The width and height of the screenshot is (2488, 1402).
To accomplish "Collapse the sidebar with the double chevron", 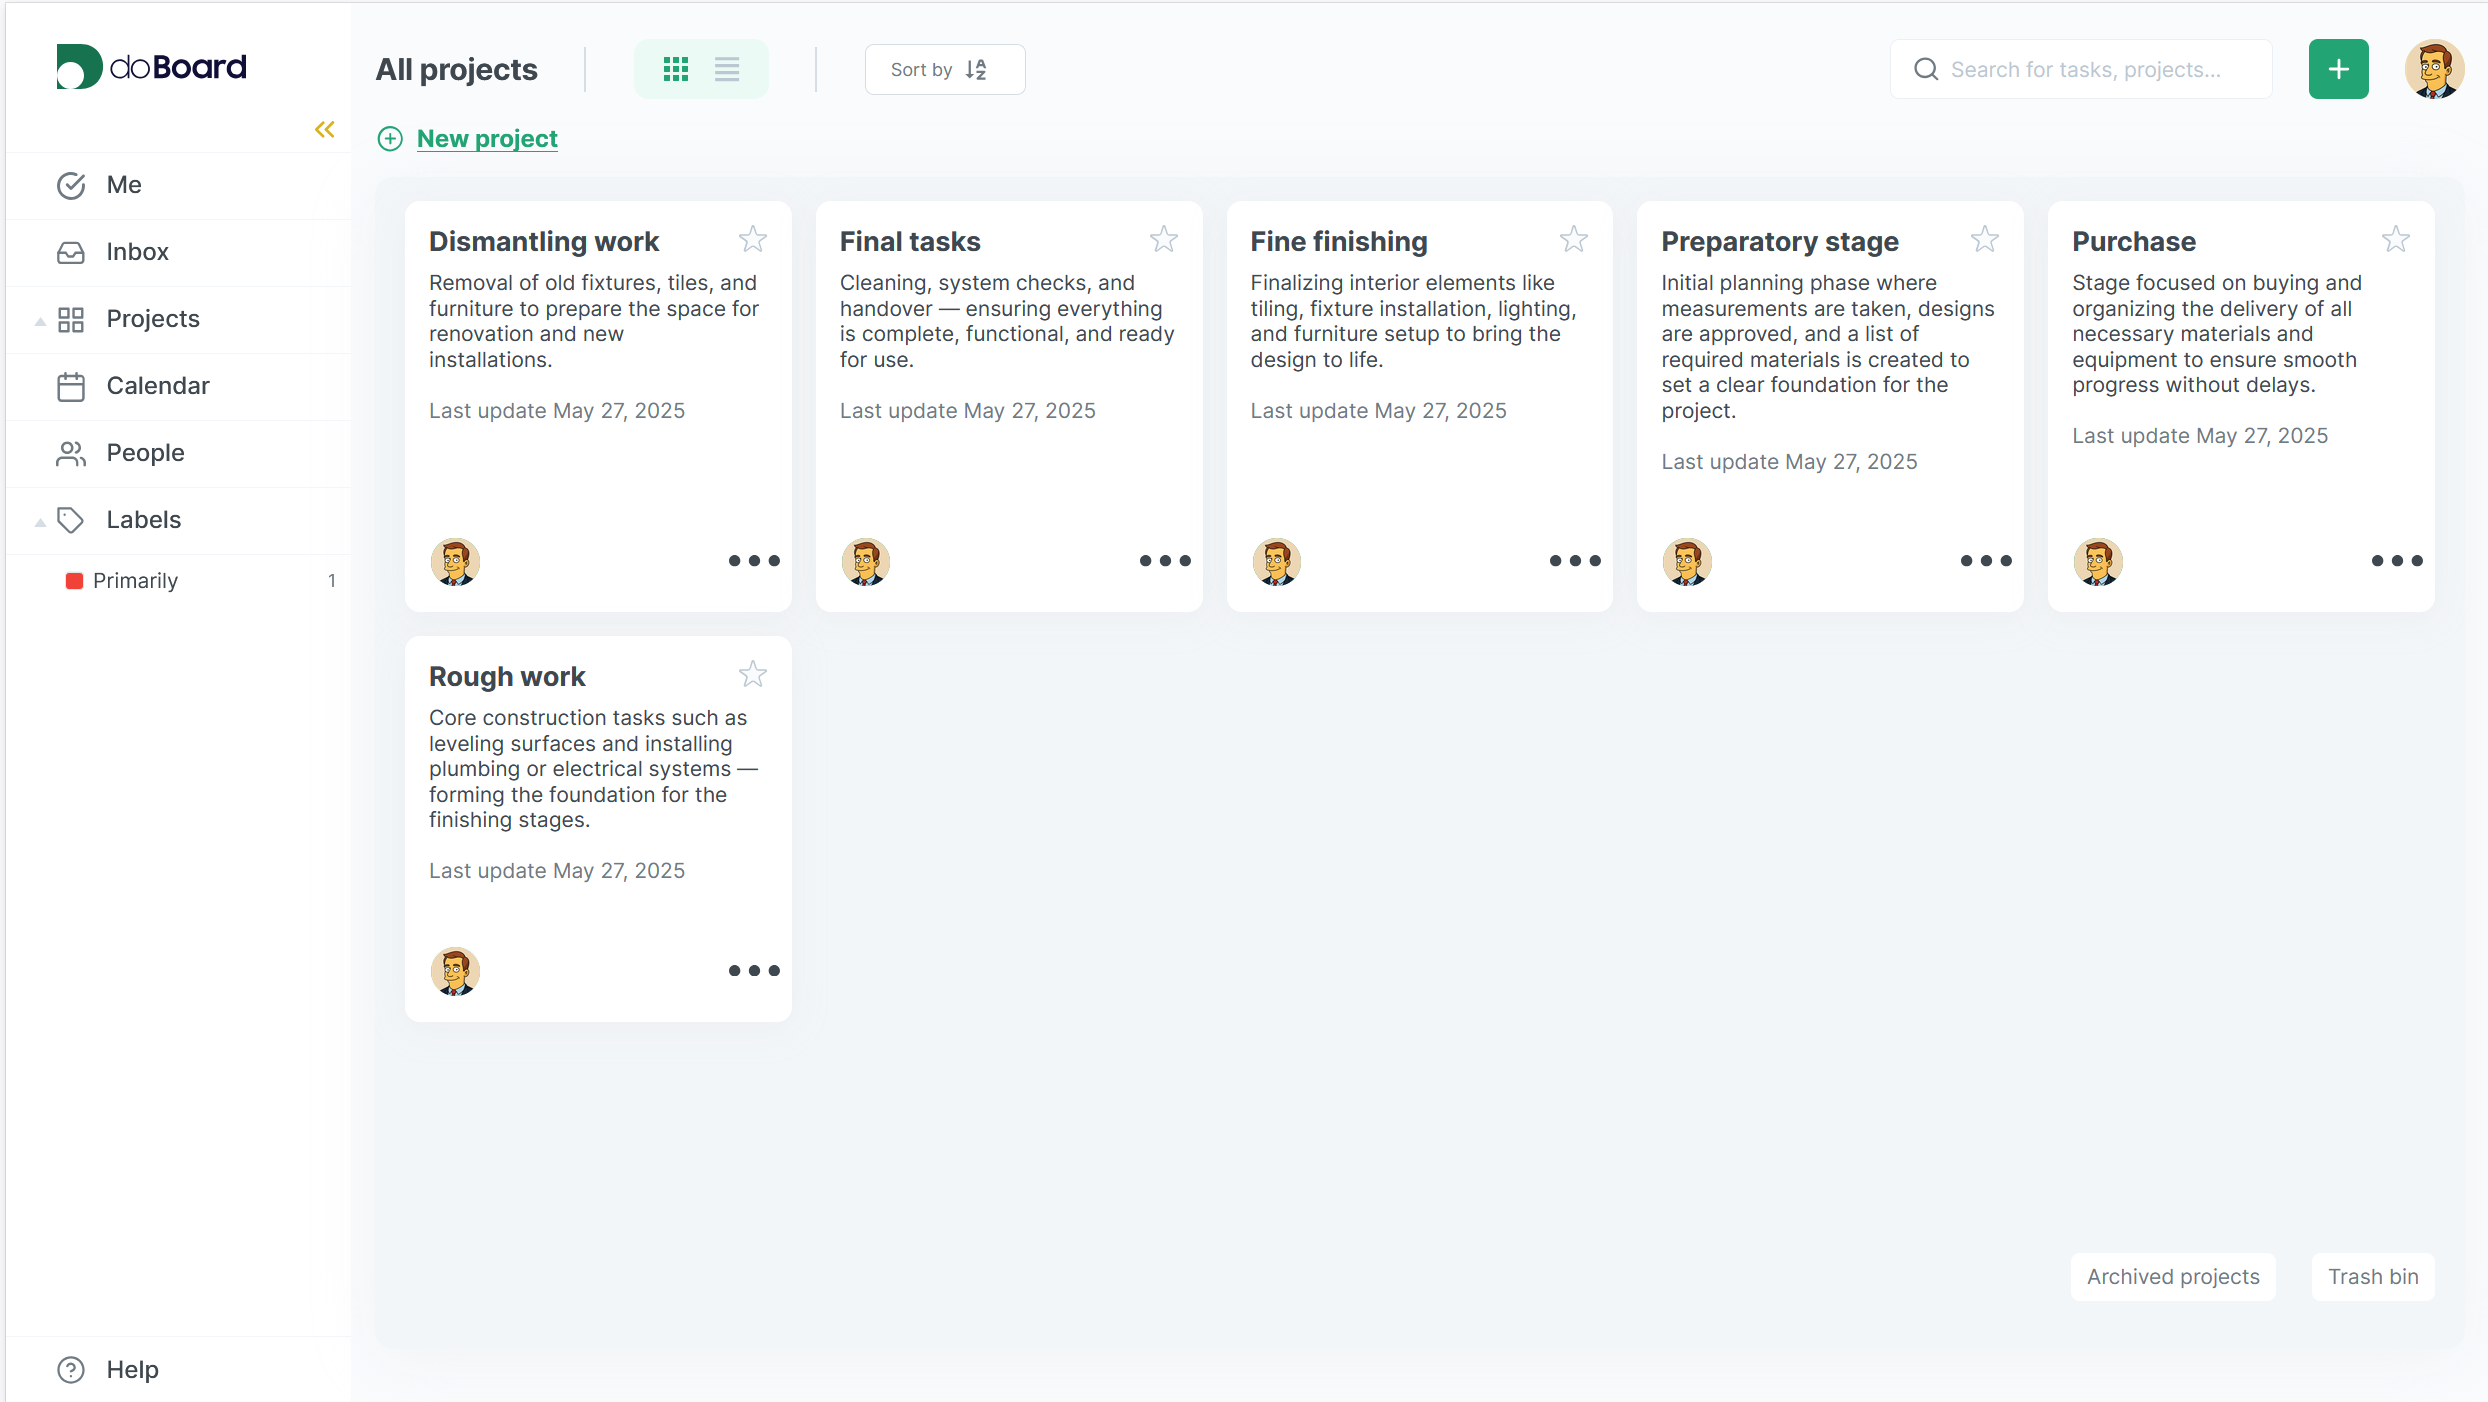I will point(323,129).
